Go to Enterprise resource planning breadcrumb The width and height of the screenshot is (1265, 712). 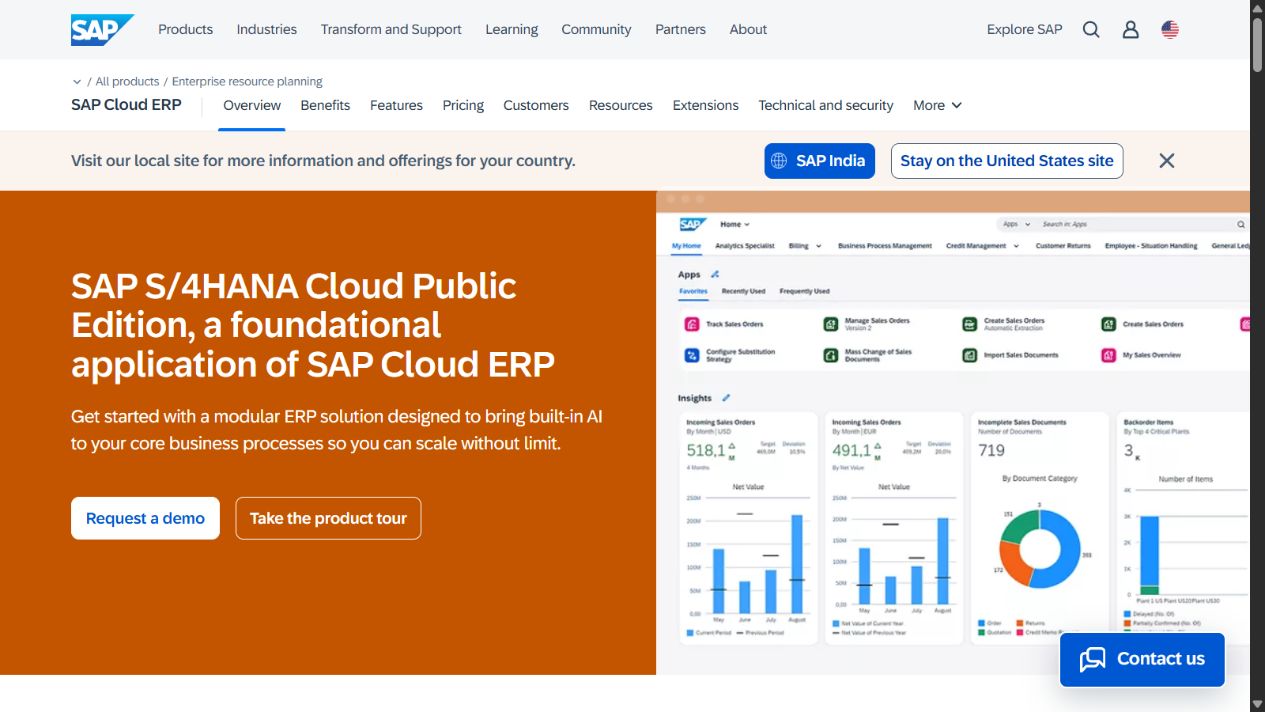click(247, 82)
